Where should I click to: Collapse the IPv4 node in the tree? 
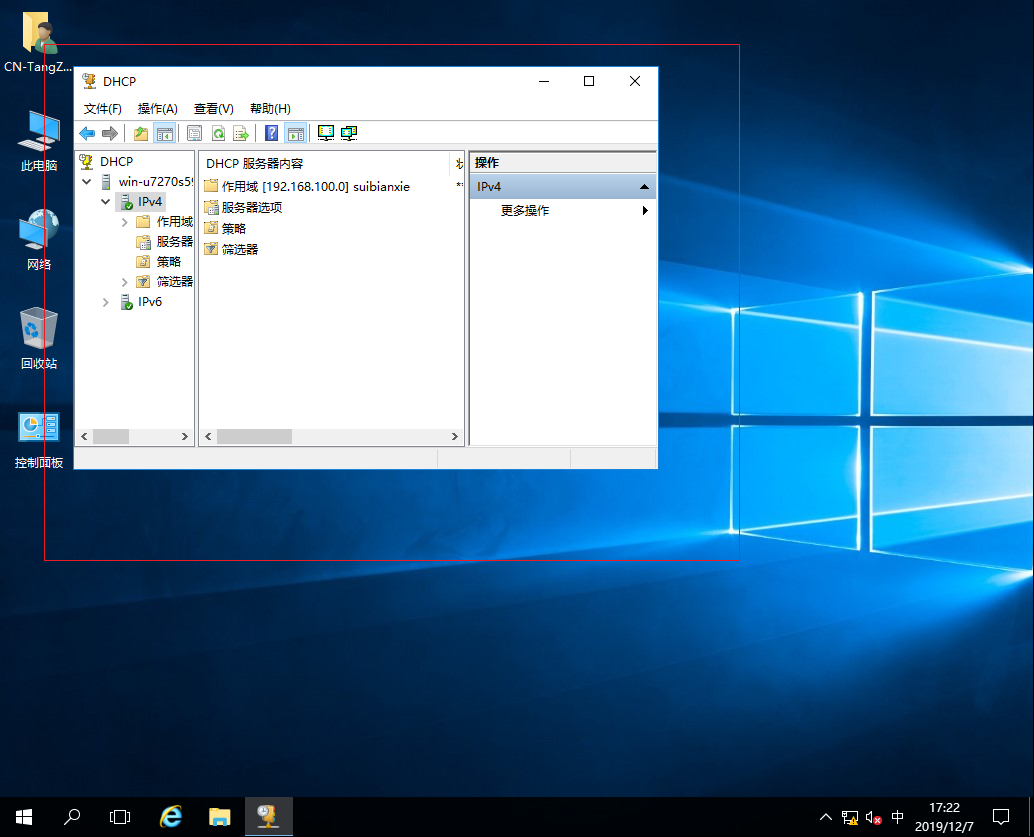coord(106,201)
